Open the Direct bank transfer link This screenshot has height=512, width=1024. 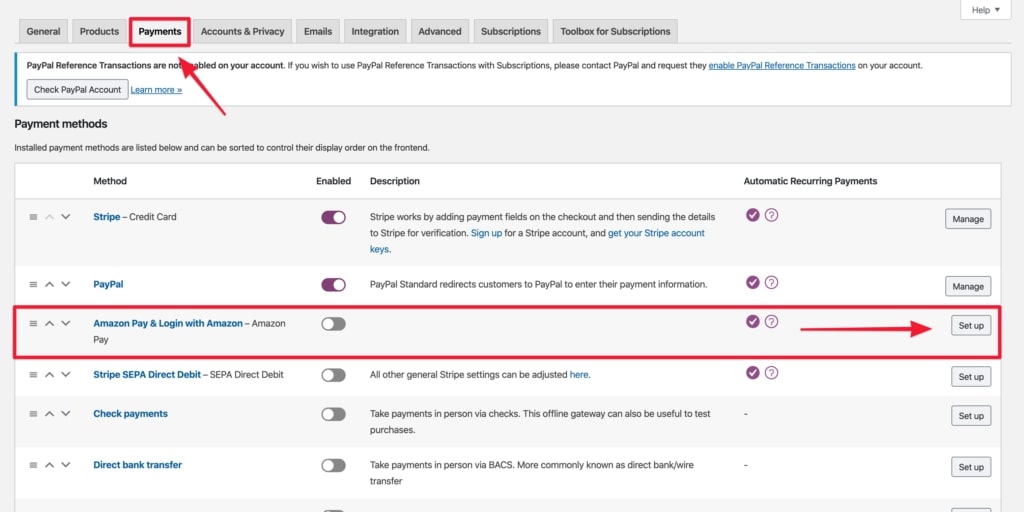138,465
